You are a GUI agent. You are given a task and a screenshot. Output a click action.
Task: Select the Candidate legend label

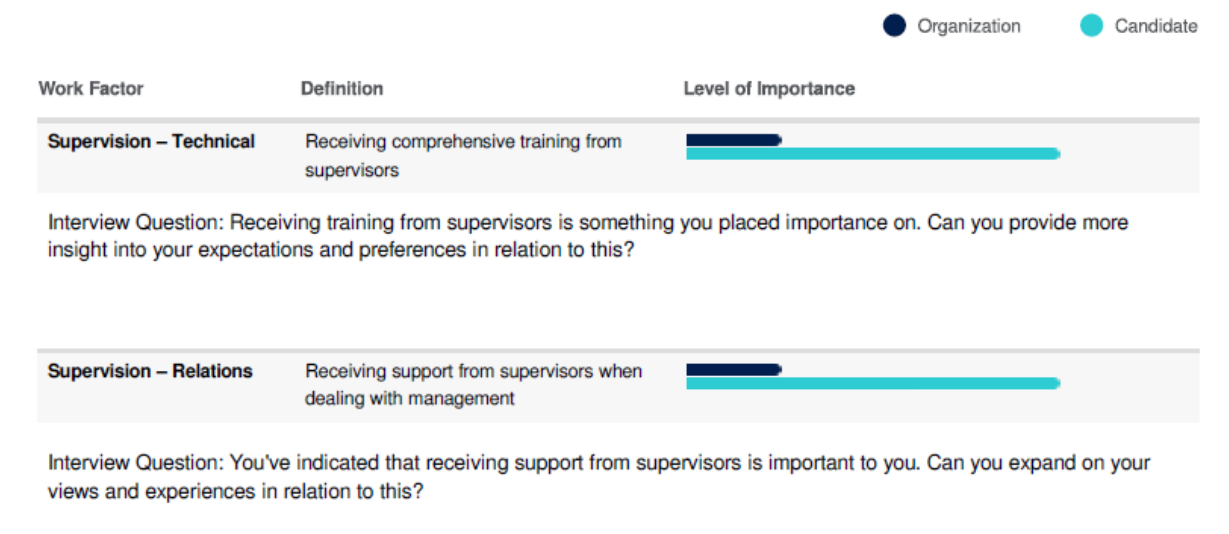click(1156, 26)
